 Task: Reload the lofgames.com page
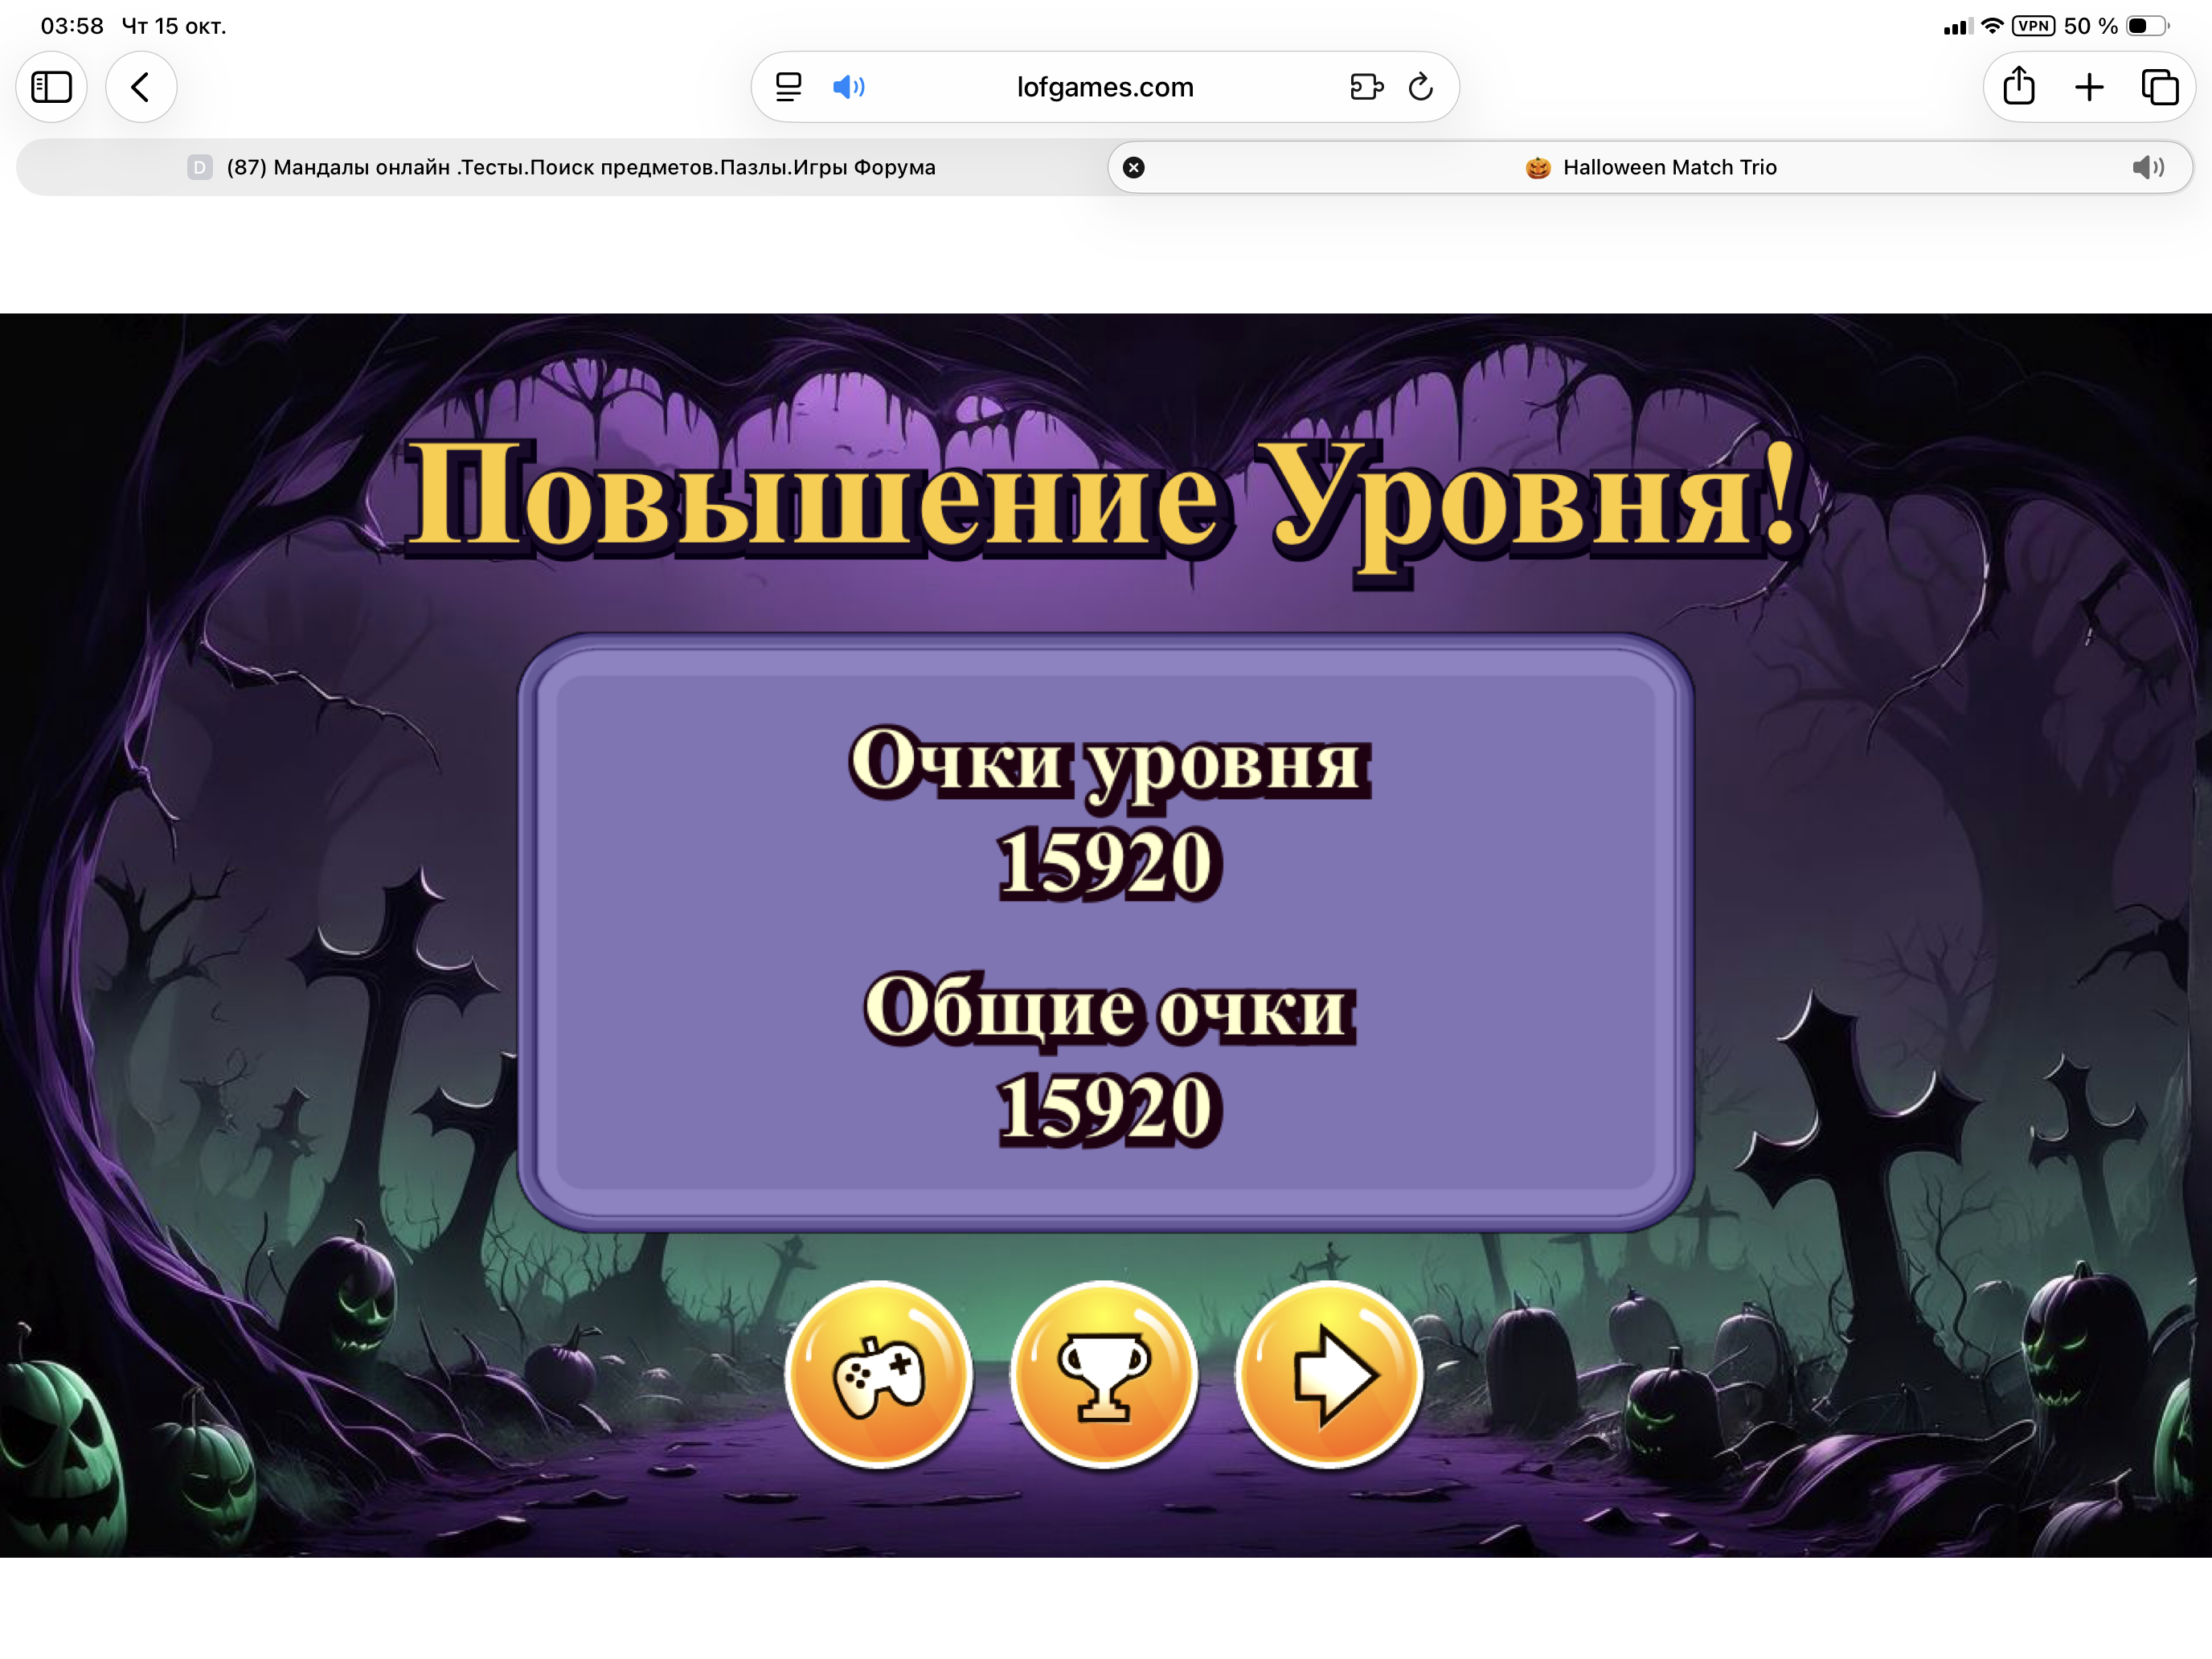coord(1421,87)
